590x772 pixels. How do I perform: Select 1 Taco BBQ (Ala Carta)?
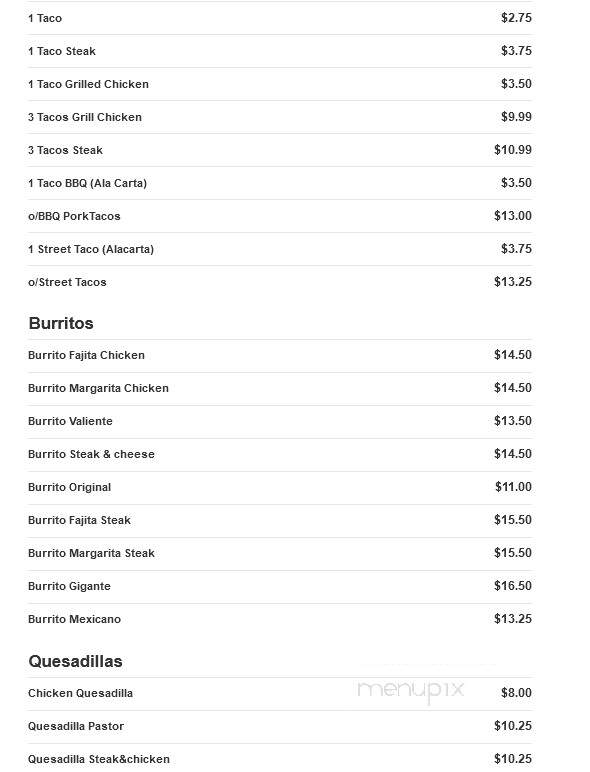[280, 183]
